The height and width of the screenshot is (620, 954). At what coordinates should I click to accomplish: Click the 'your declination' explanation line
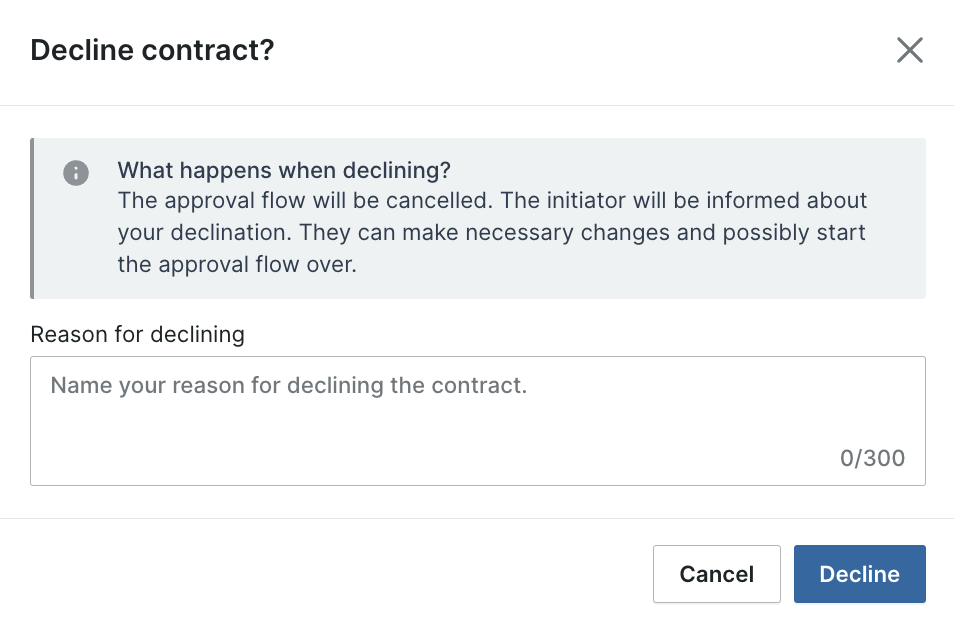pyautogui.click(x=491, y=232)
